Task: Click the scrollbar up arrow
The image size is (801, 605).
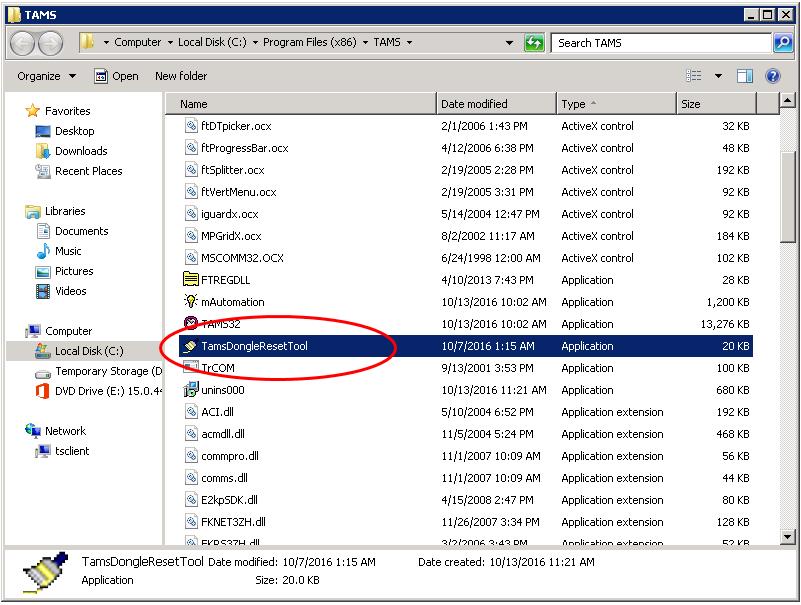Action: pyautogui.click(x=787, y=101)
